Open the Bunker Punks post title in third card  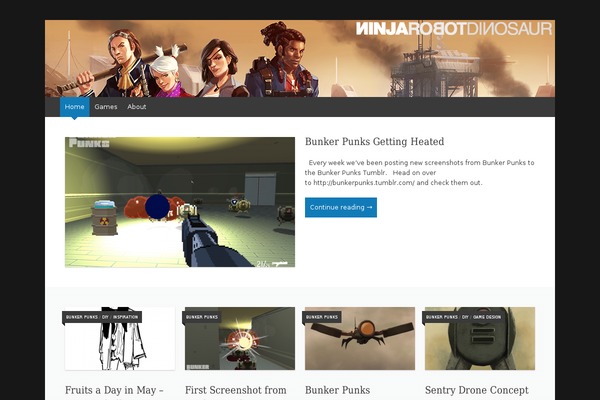pyautogui.click(x=338, y=390)
